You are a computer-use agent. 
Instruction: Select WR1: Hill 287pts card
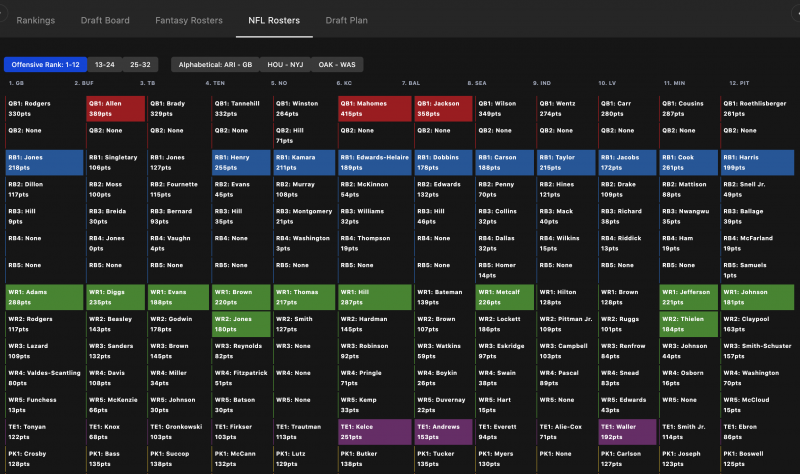(x=375, y=297)
